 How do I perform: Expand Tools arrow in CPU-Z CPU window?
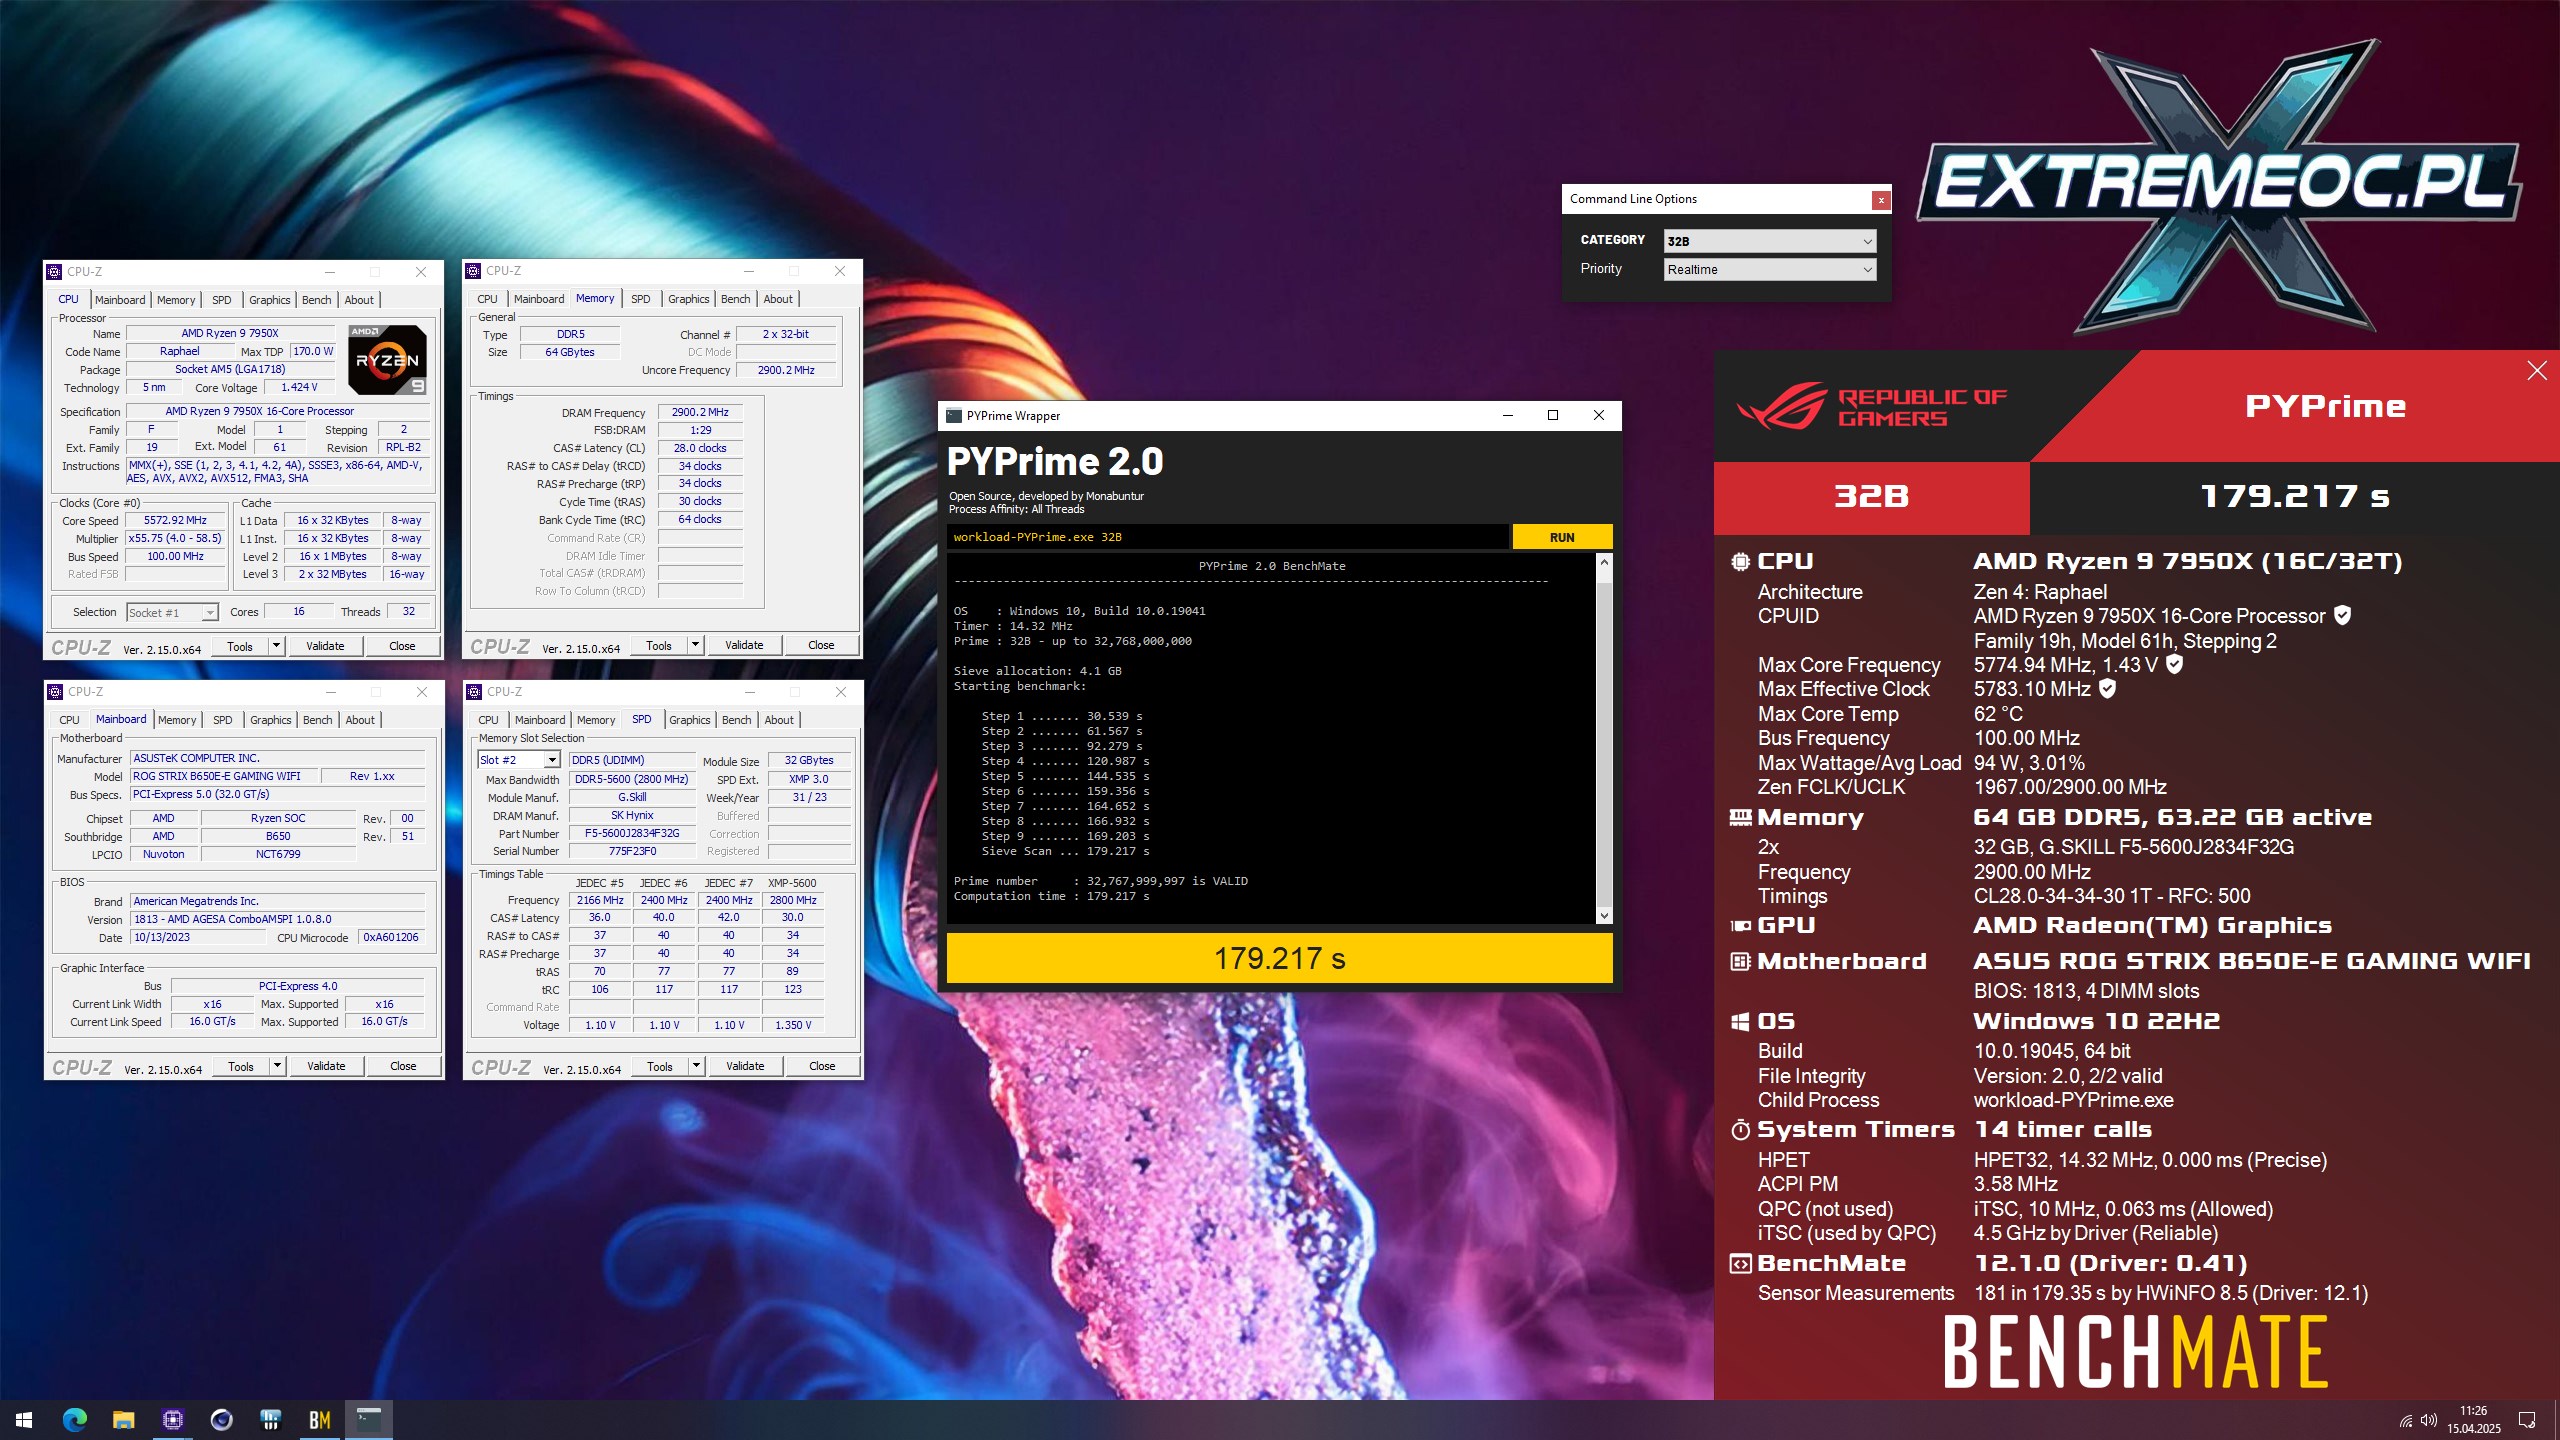pyautogui.click(x=276, y=646)
